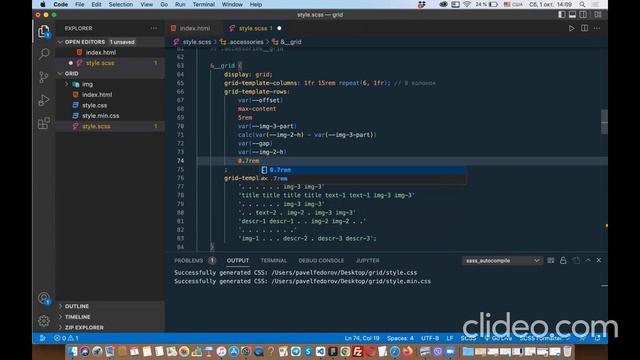Collapse the Open Editors section
Viewport: 640px width, 360px height.
pyautogui.click(x=60, y=42)
